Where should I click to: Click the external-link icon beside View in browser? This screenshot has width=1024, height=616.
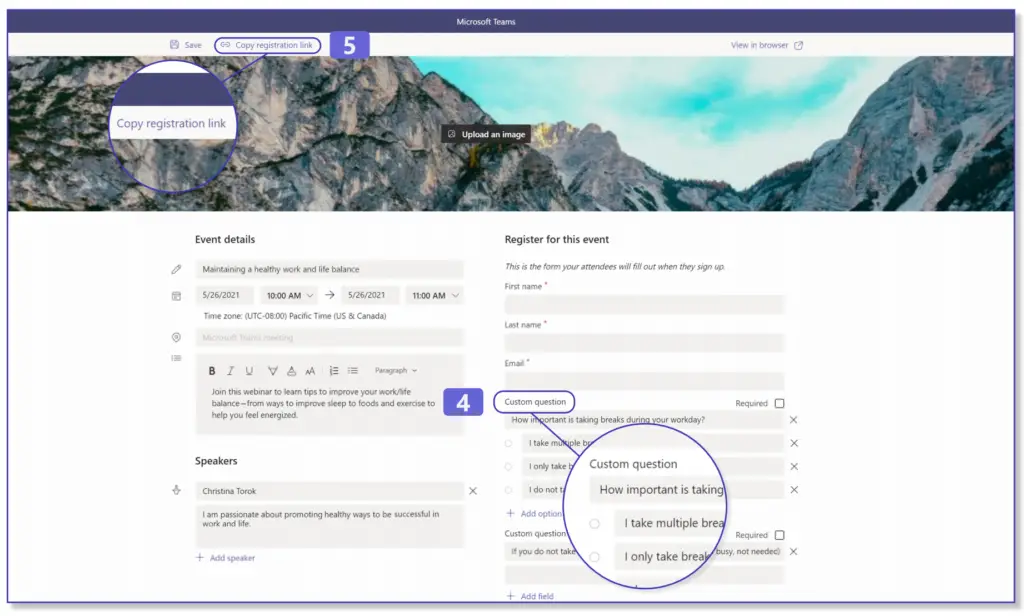tap(798, 46)
